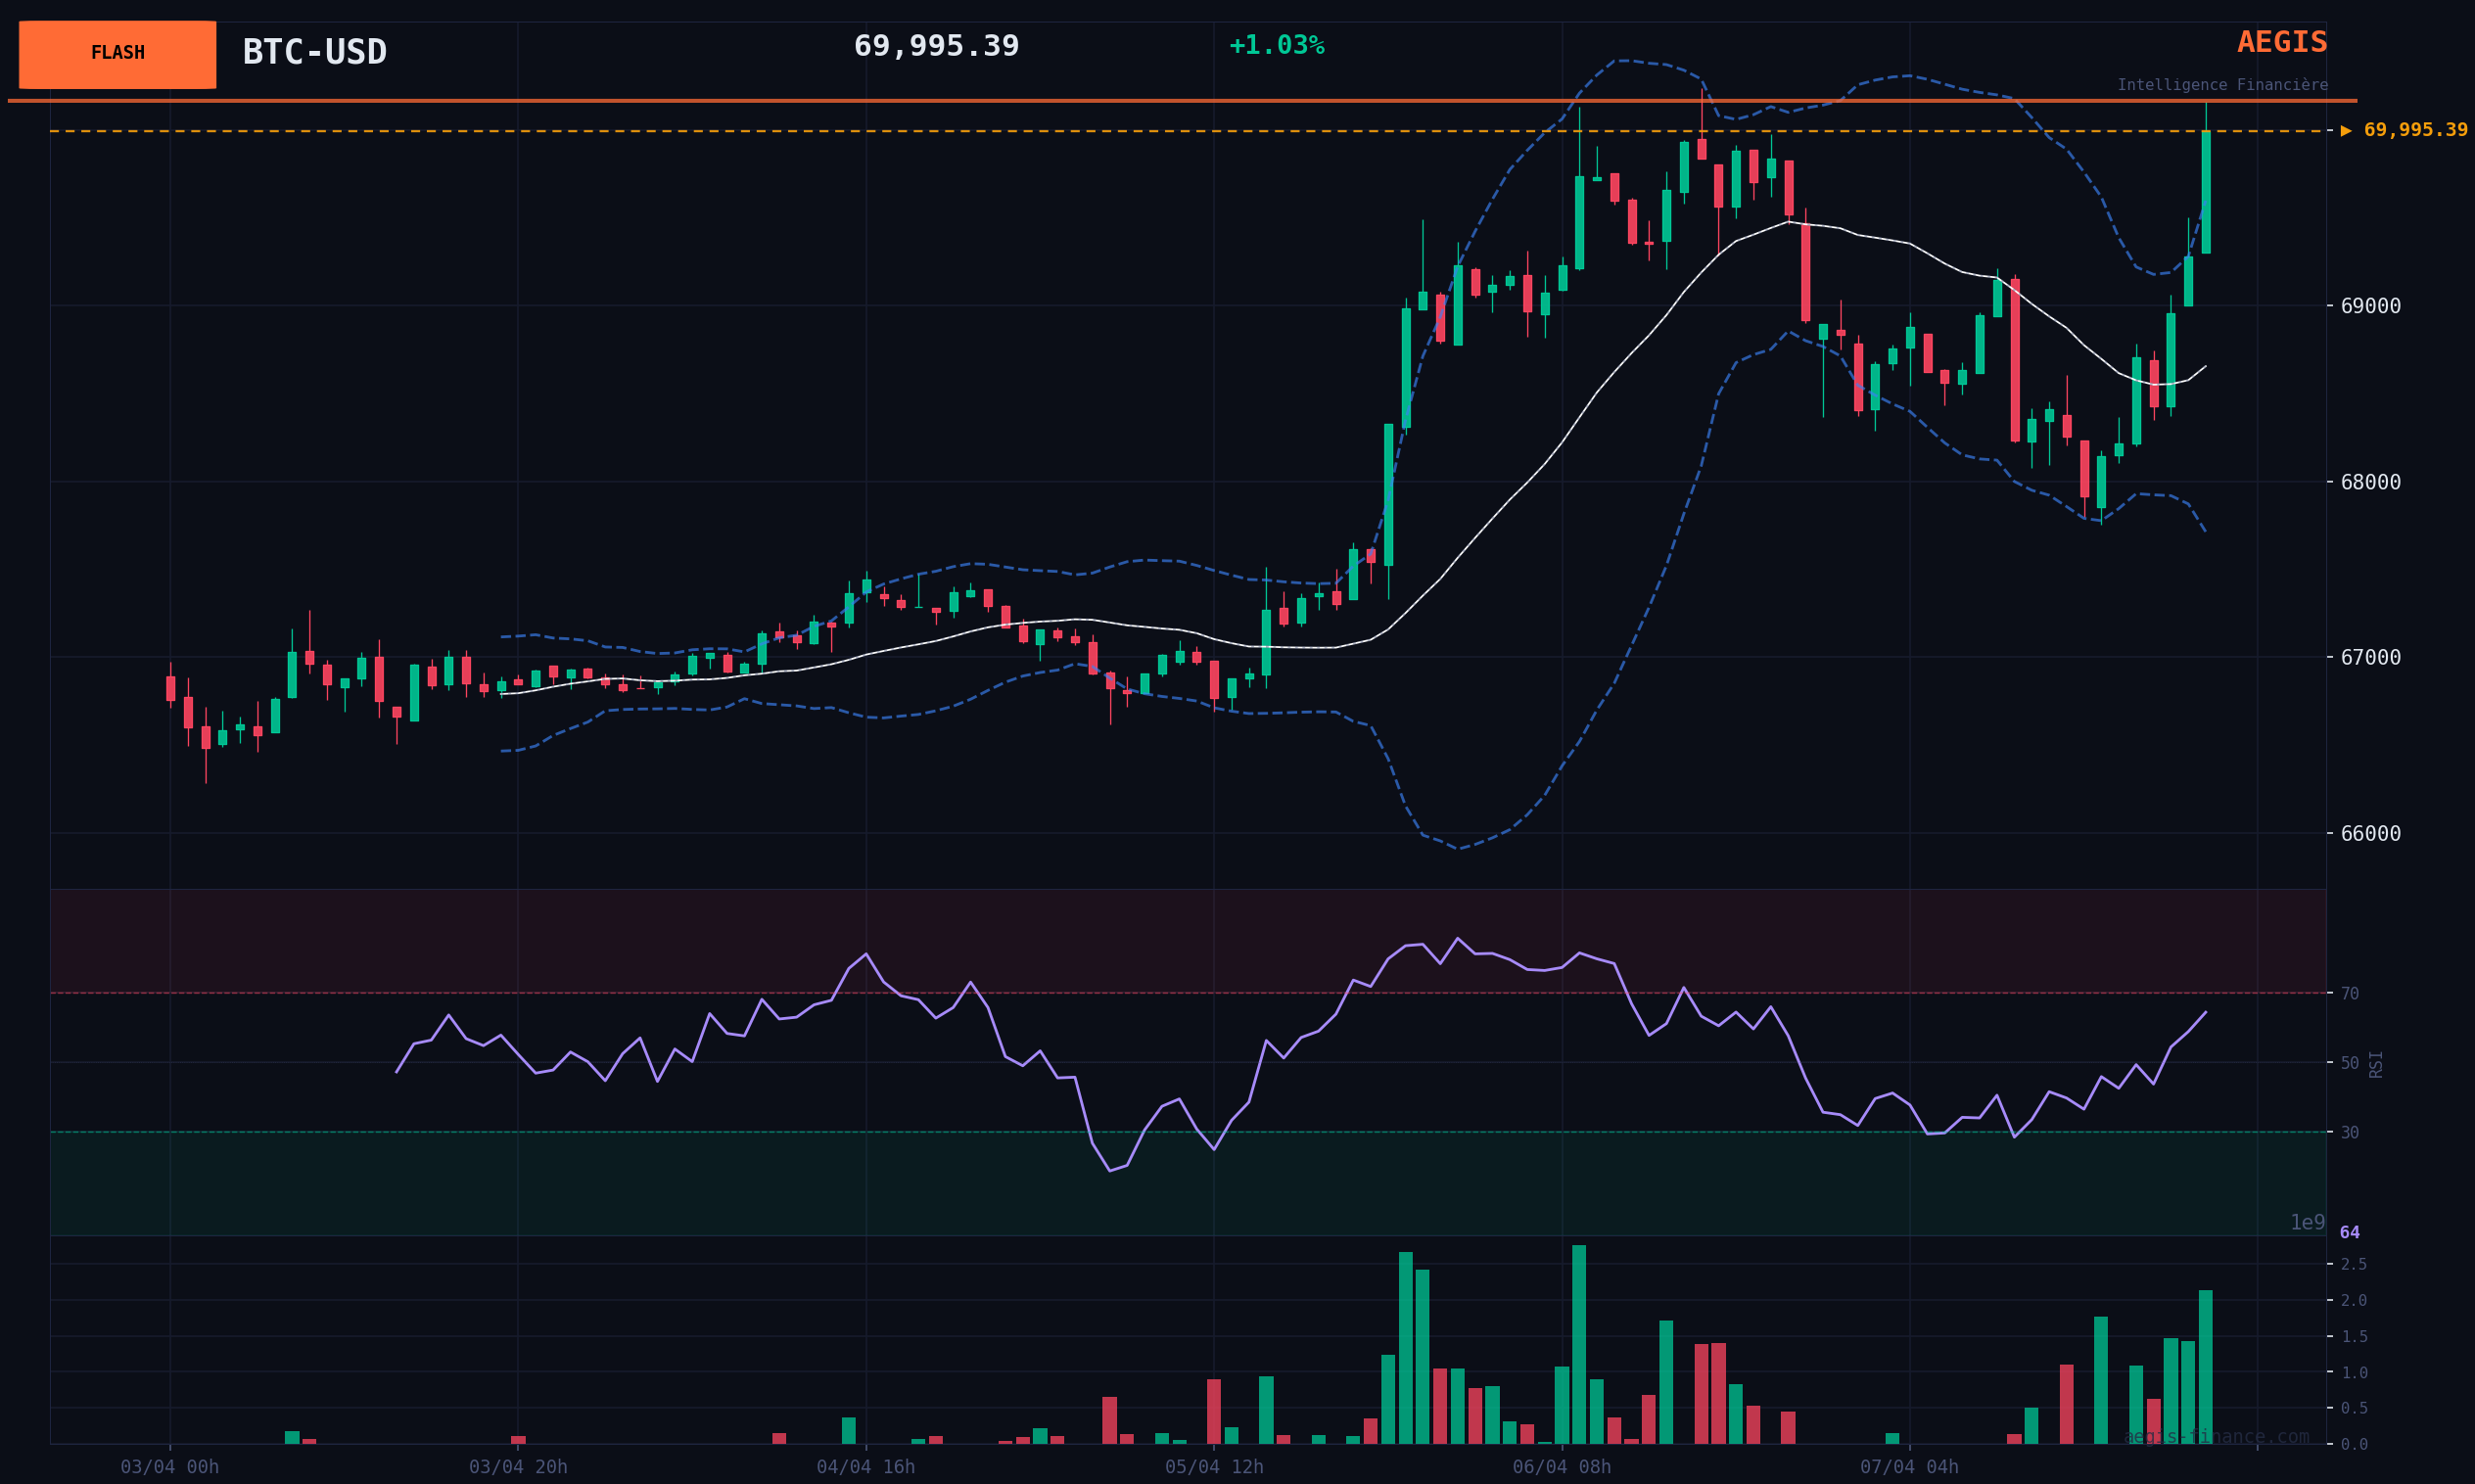Click the +1.03% change indicator
The height and width of the screenshot is (1484, 2475).
[x=1276, y=46]
